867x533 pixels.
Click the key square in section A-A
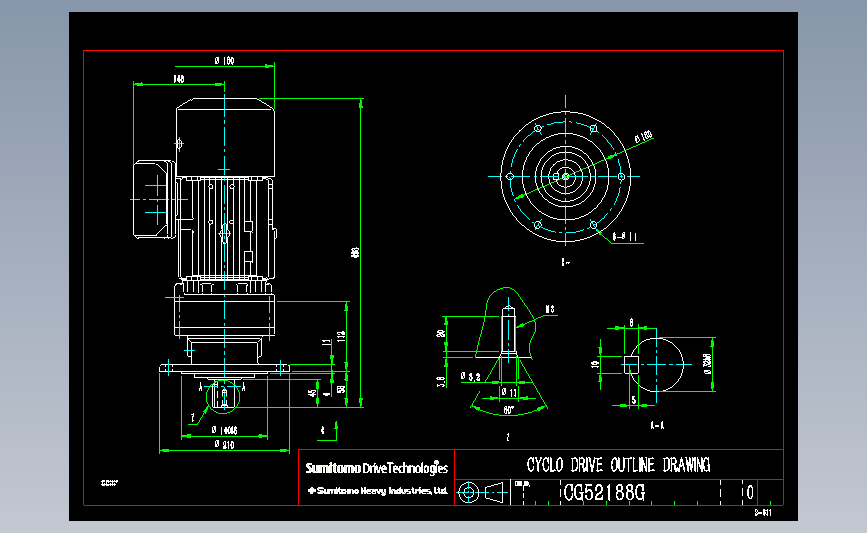(x=631, y=365)
